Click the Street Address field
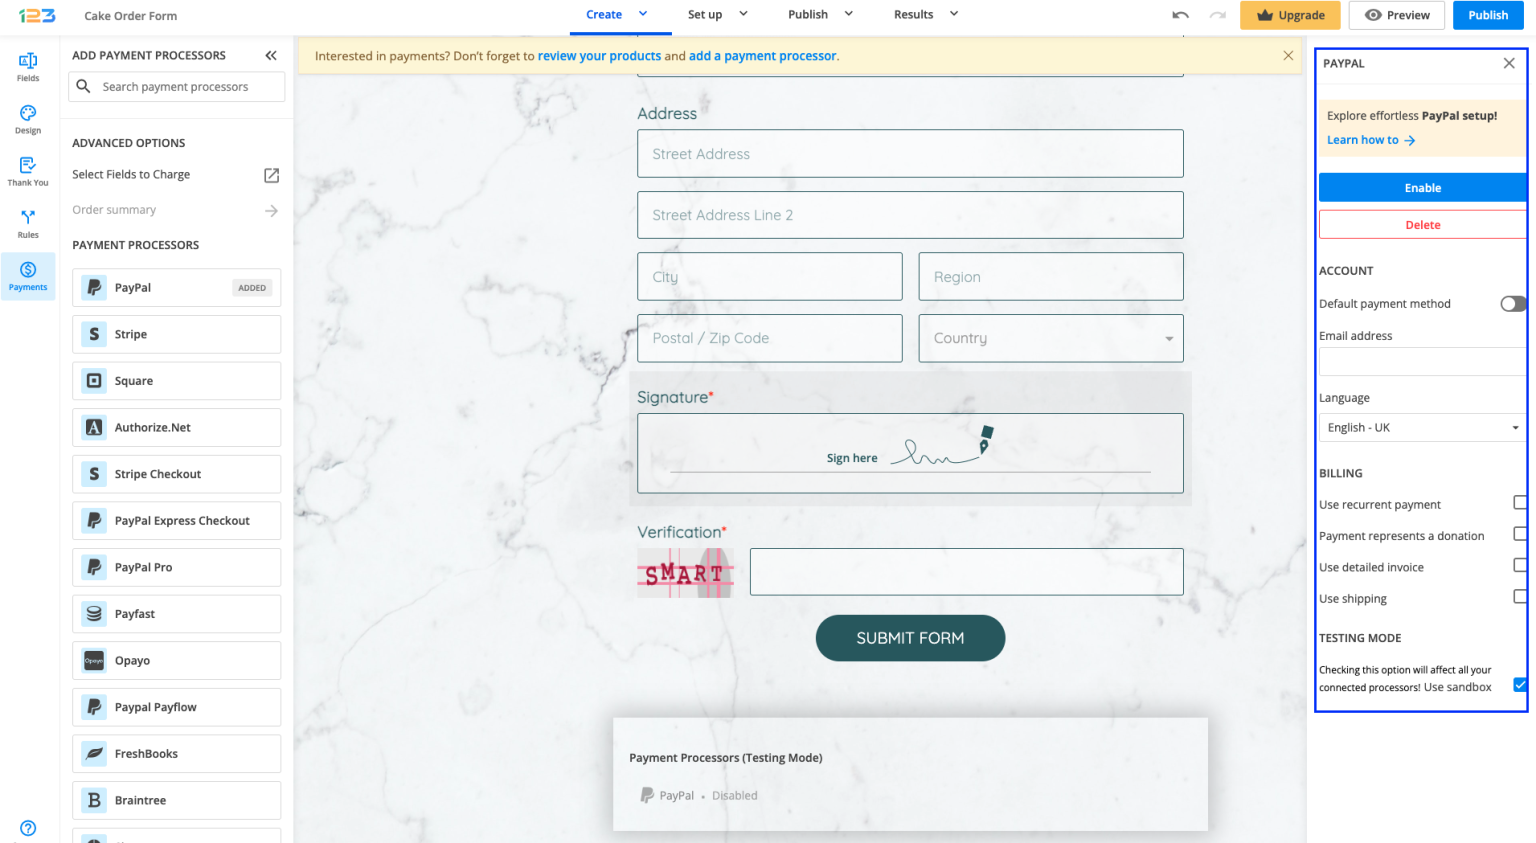 point(910,154)
